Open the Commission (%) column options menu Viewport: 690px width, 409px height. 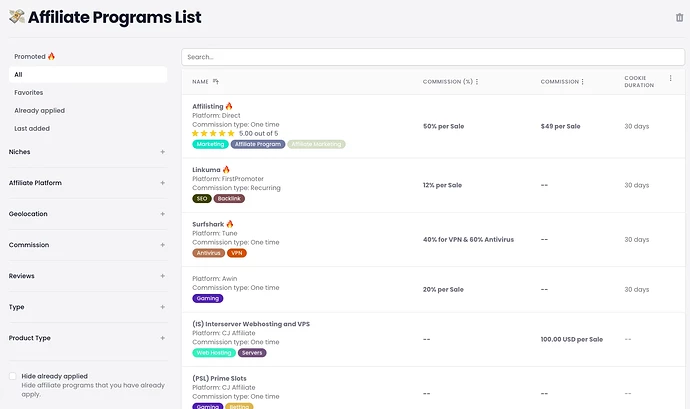click(x=477, y=81)
